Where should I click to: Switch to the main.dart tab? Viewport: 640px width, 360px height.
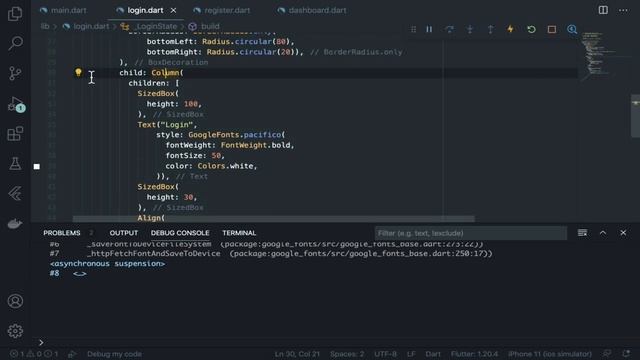pyautogui.click(x=63, y=10)
